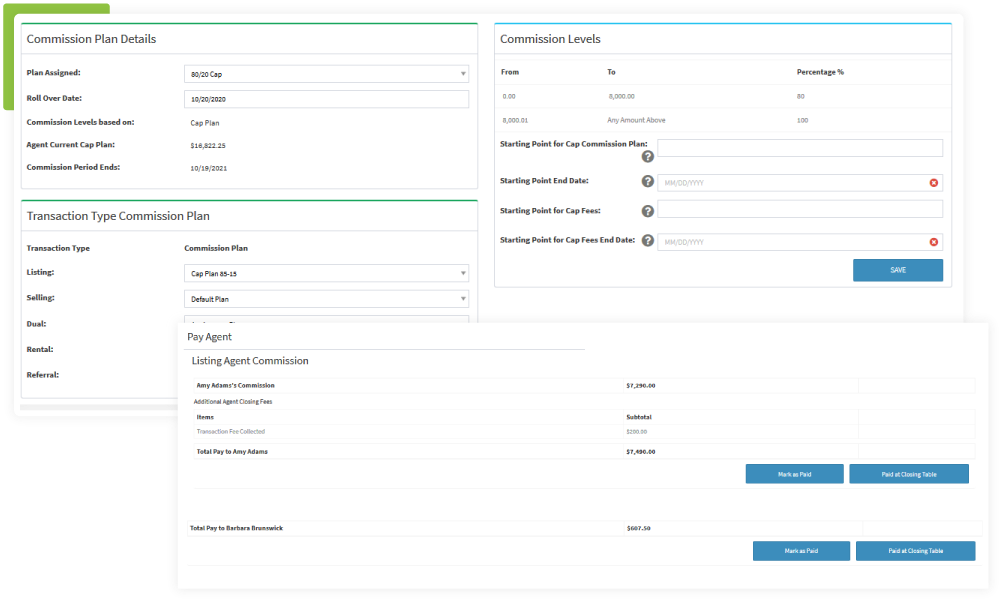Select Paid at Closing Table for Amy Adams
1001x616 pixels.
[x=908, y=473]
